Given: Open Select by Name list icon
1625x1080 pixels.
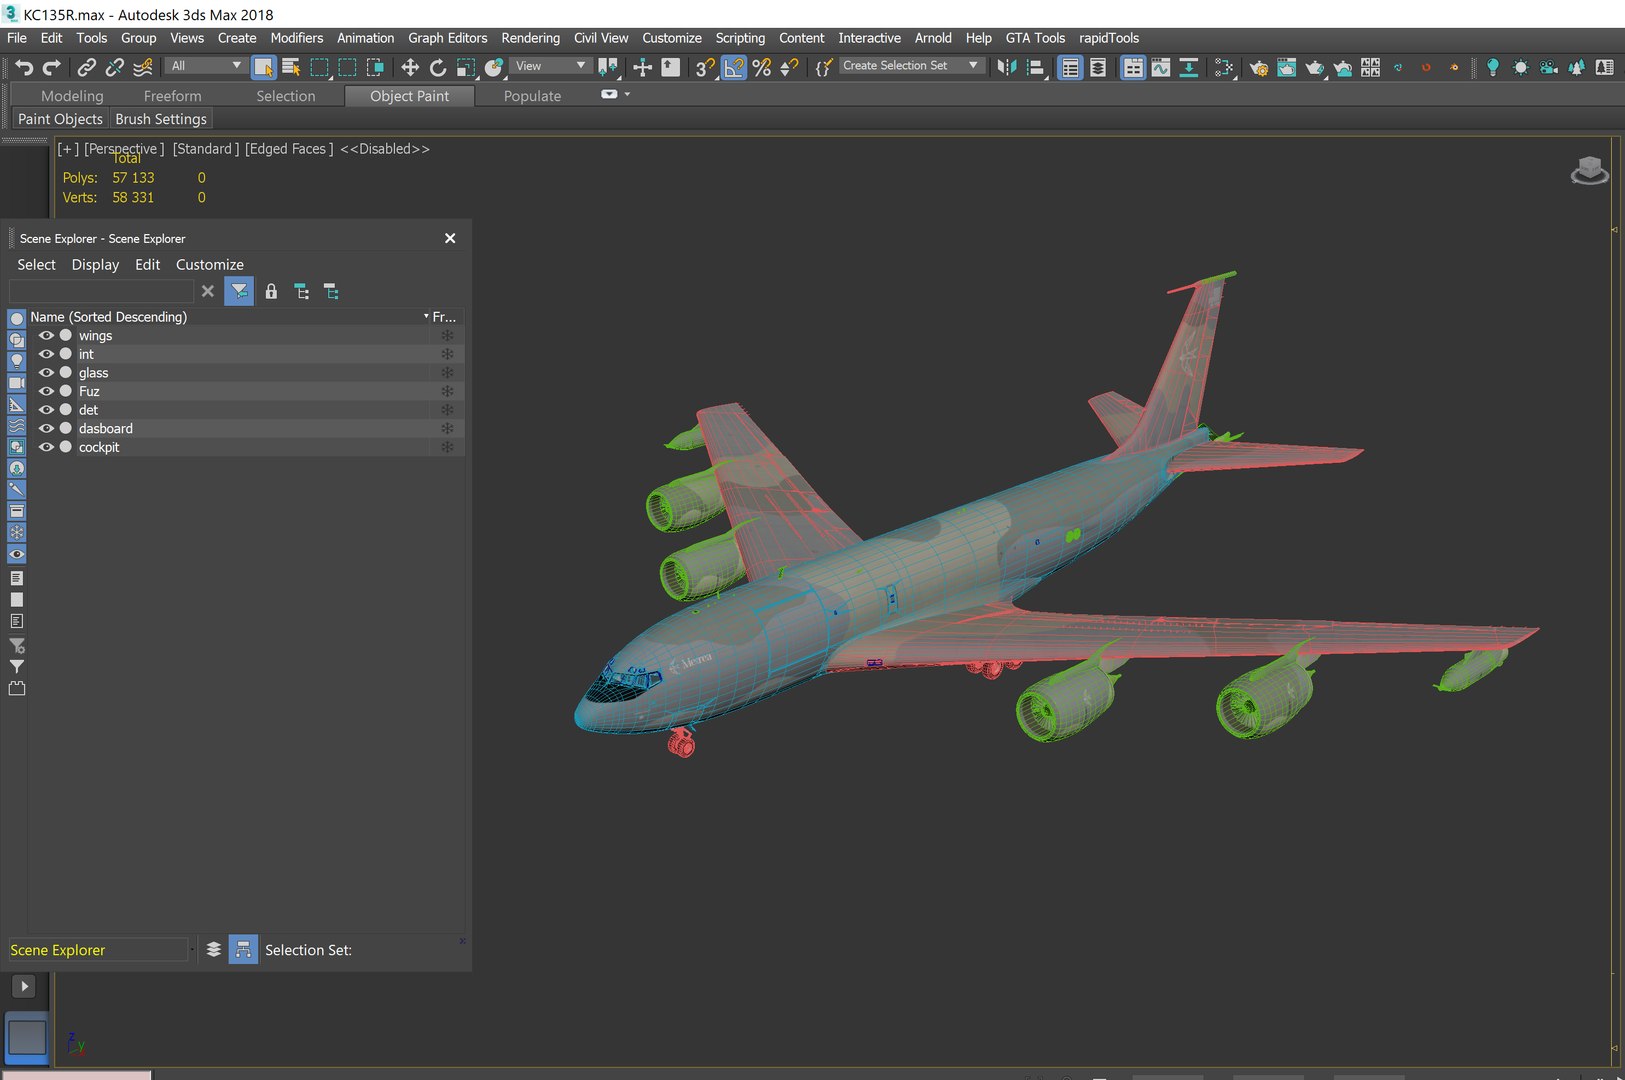Looking at the screenshot, I should coord(291,67).
